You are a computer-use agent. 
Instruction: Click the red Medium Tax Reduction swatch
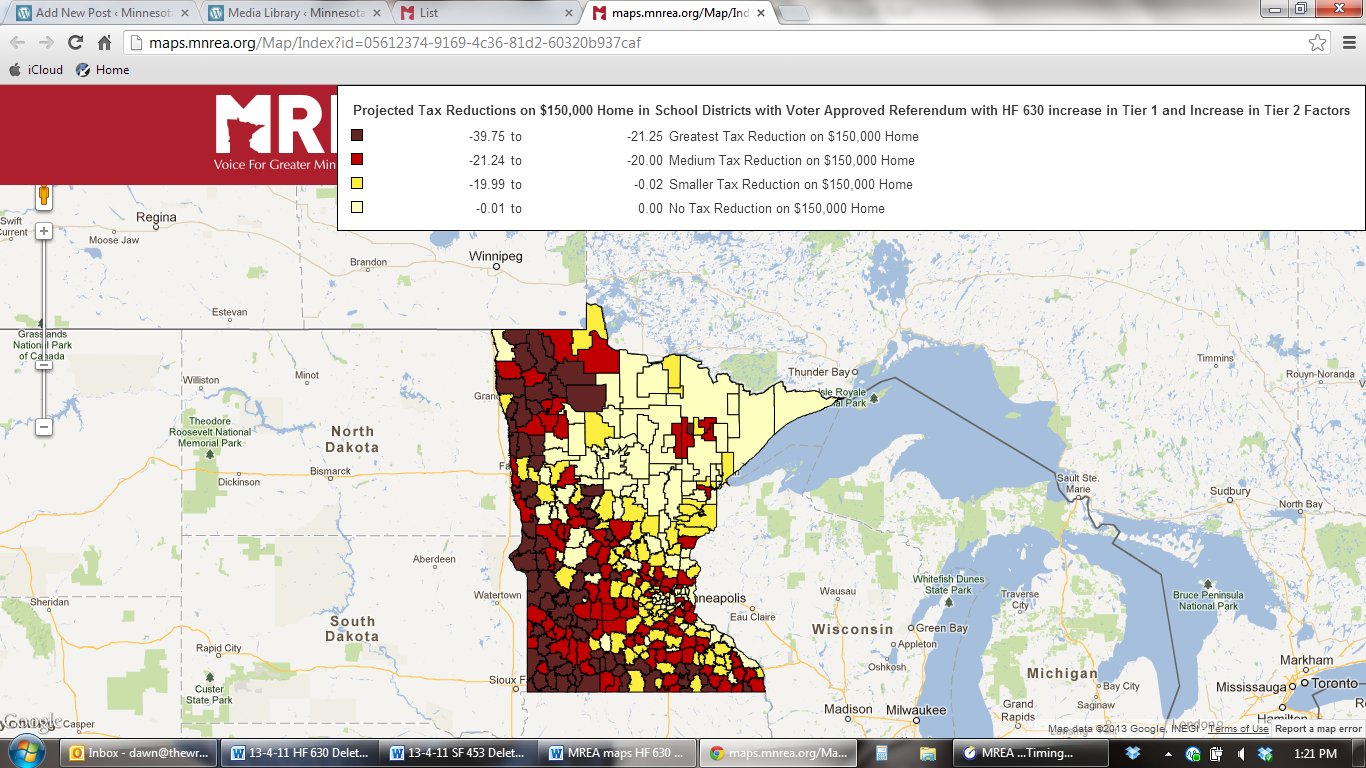[357, 160]
